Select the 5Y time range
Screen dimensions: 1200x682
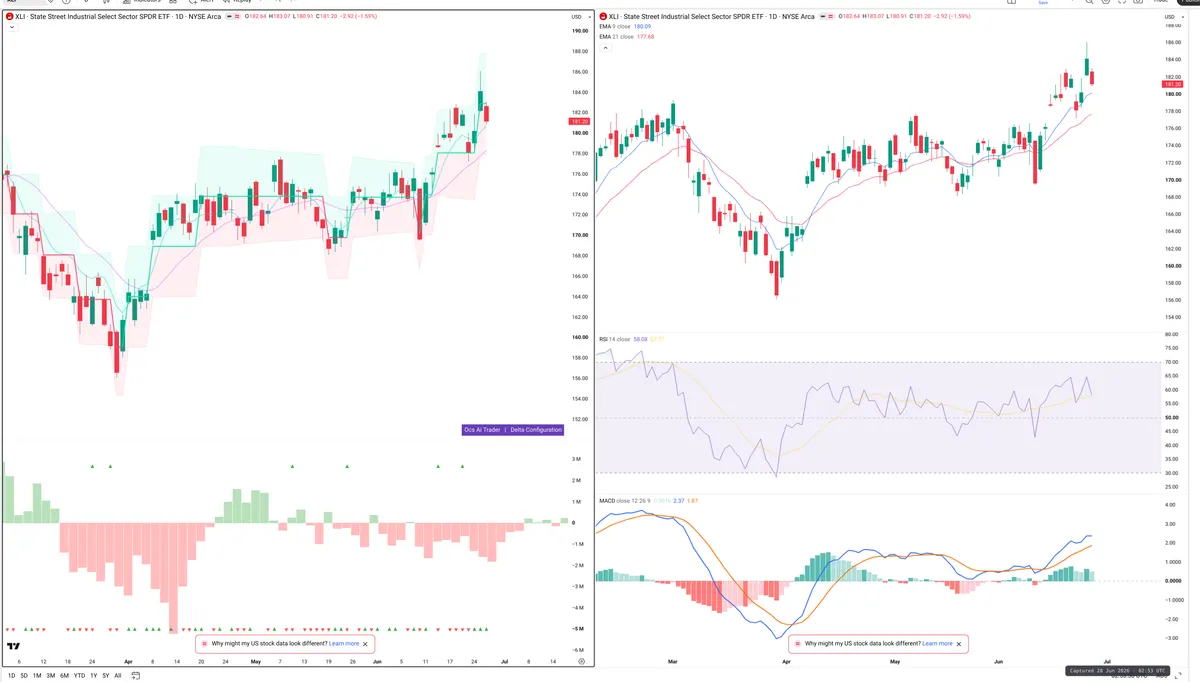[x=106, y=676]
